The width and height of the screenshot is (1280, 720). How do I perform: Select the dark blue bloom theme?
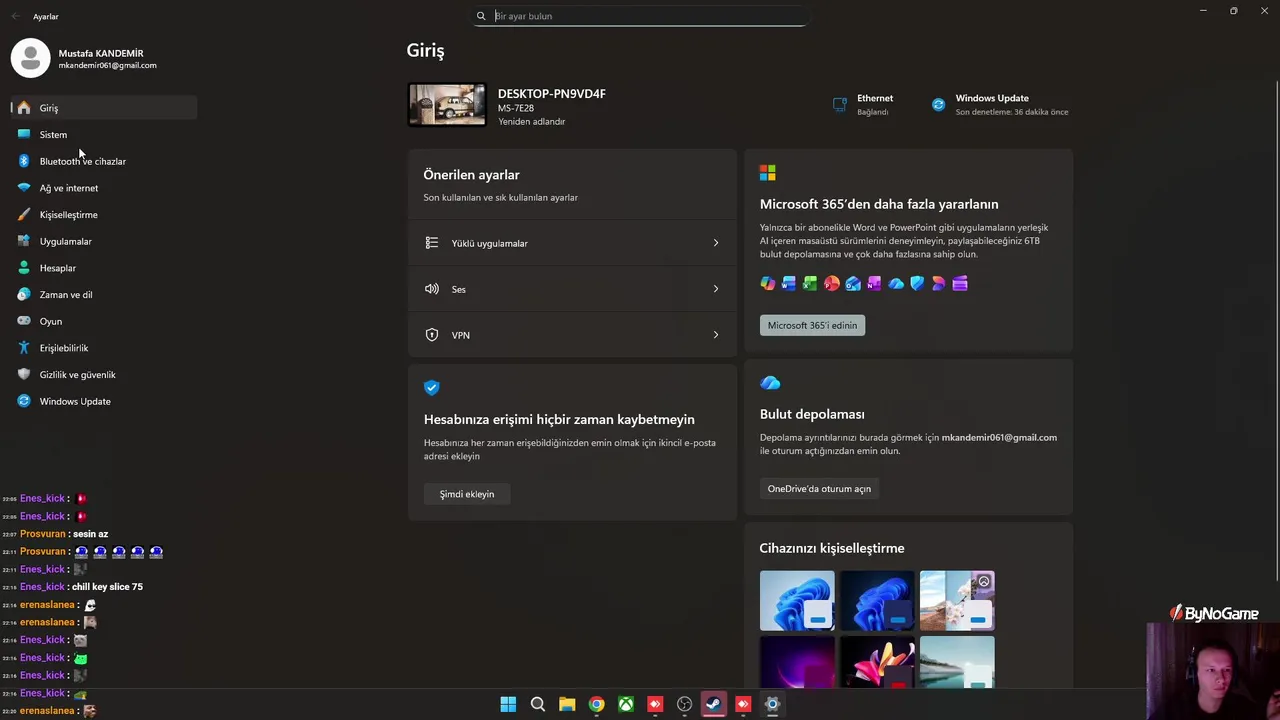coord(877,601)
